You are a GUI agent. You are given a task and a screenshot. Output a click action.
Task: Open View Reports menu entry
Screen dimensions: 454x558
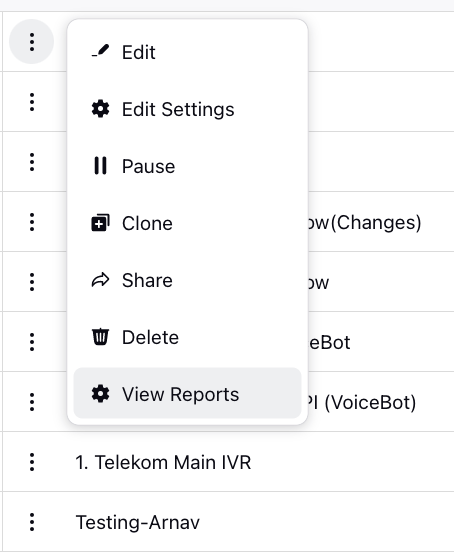click(187, 393)
